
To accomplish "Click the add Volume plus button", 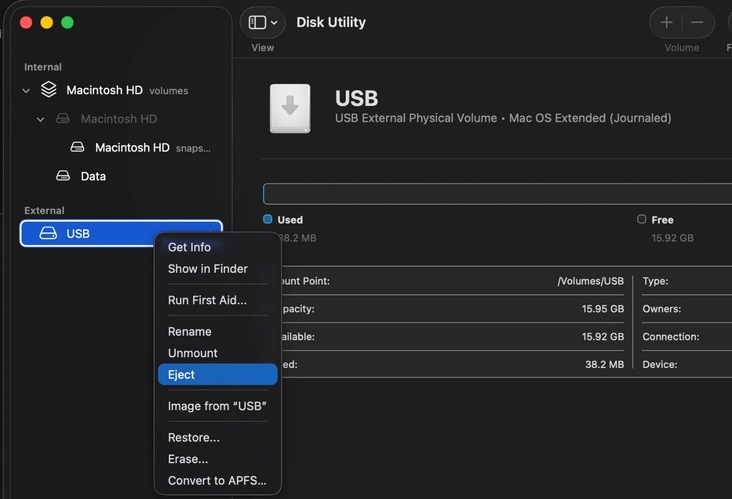I will (x=666, y=22).
